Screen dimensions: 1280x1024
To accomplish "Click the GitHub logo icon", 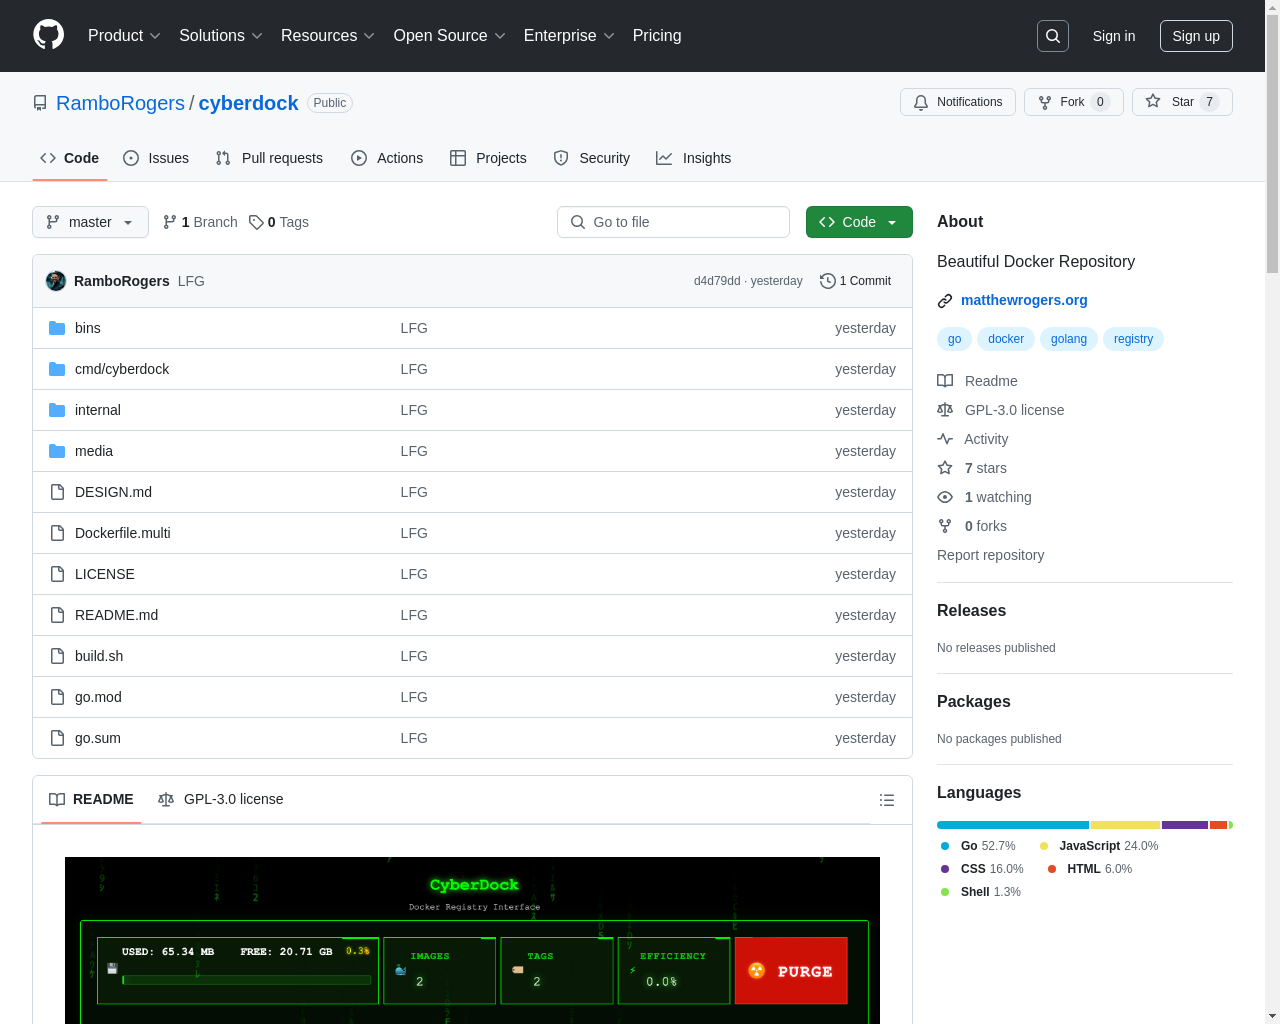I will click(48, 35).
